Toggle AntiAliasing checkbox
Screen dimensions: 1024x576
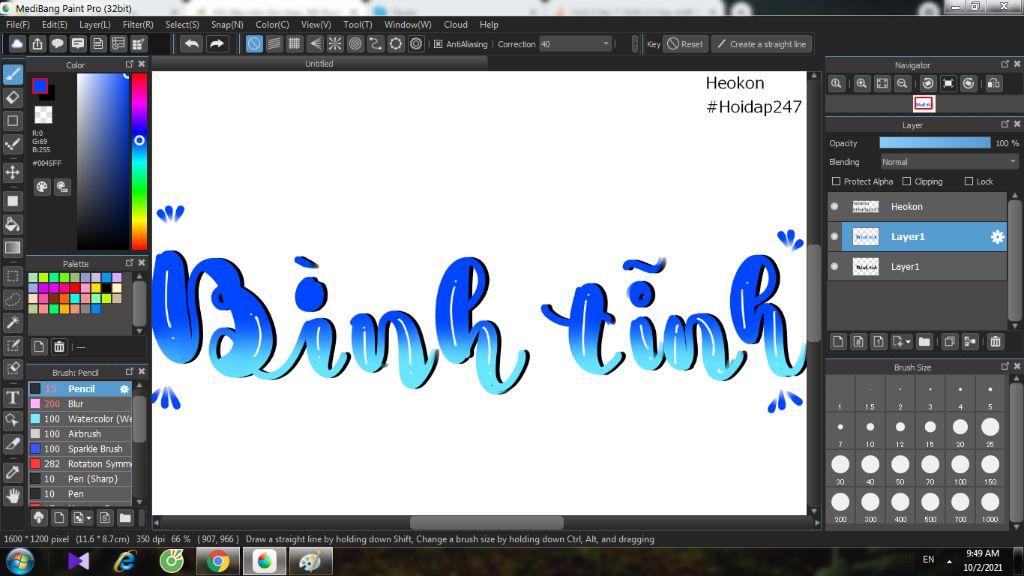coord(438,44)
